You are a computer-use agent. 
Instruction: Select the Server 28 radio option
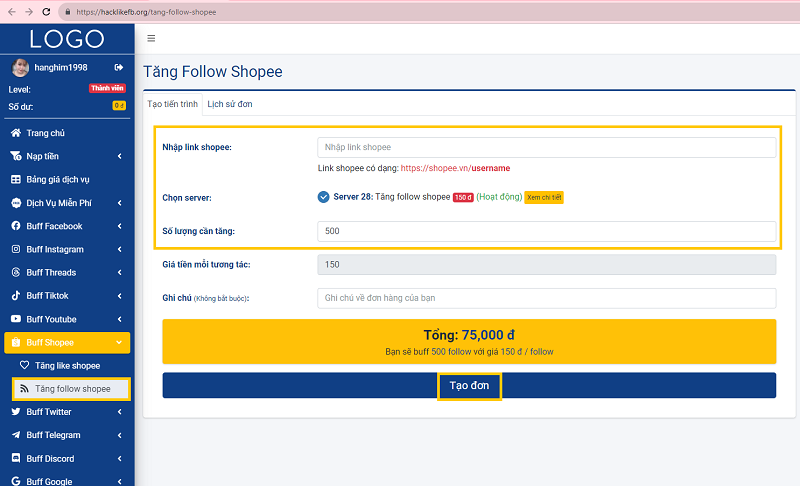[x=323, y=197]
